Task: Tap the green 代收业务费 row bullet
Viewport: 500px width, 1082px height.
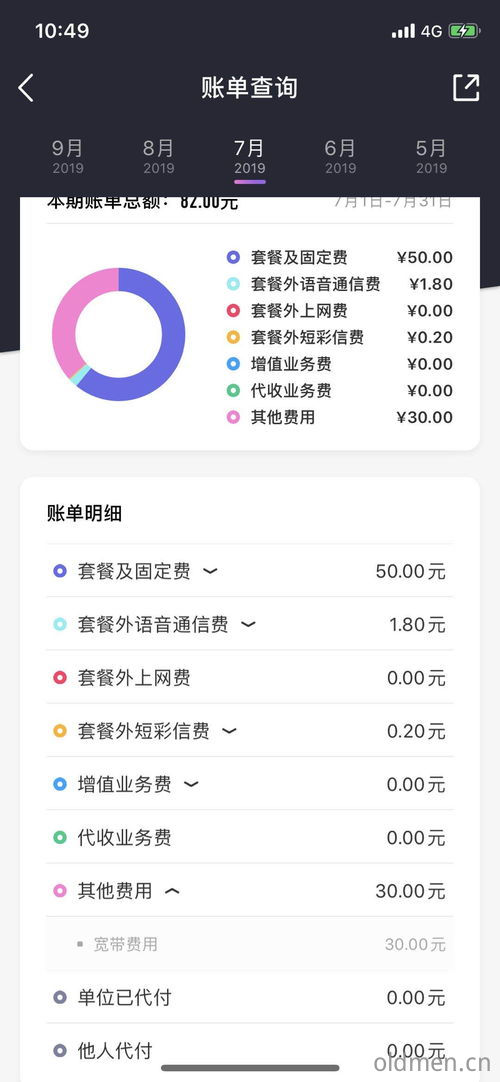Action: click(60, 838)
